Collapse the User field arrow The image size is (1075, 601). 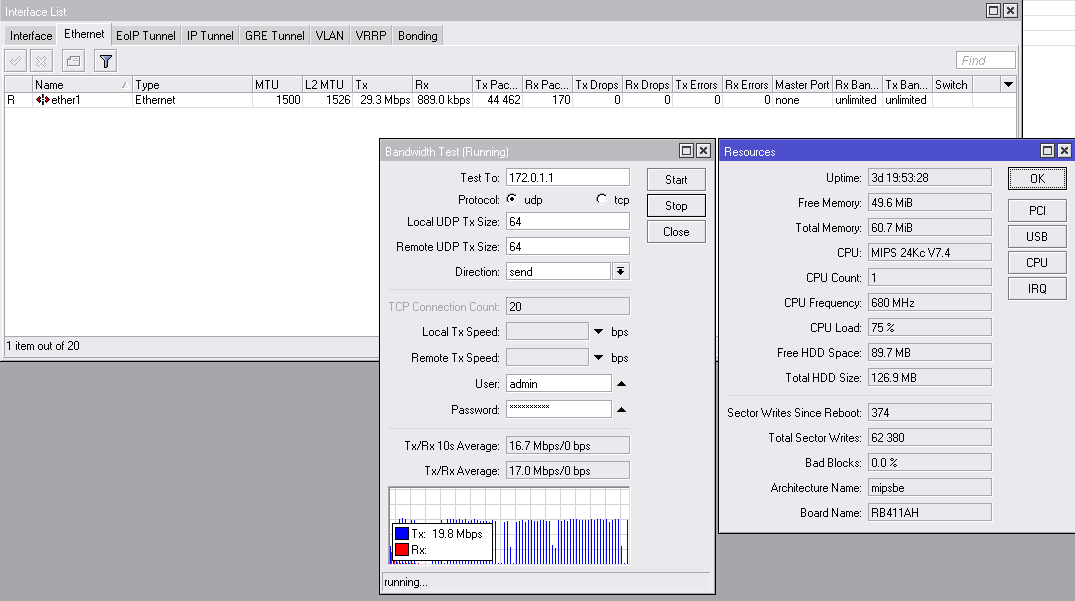621,384
